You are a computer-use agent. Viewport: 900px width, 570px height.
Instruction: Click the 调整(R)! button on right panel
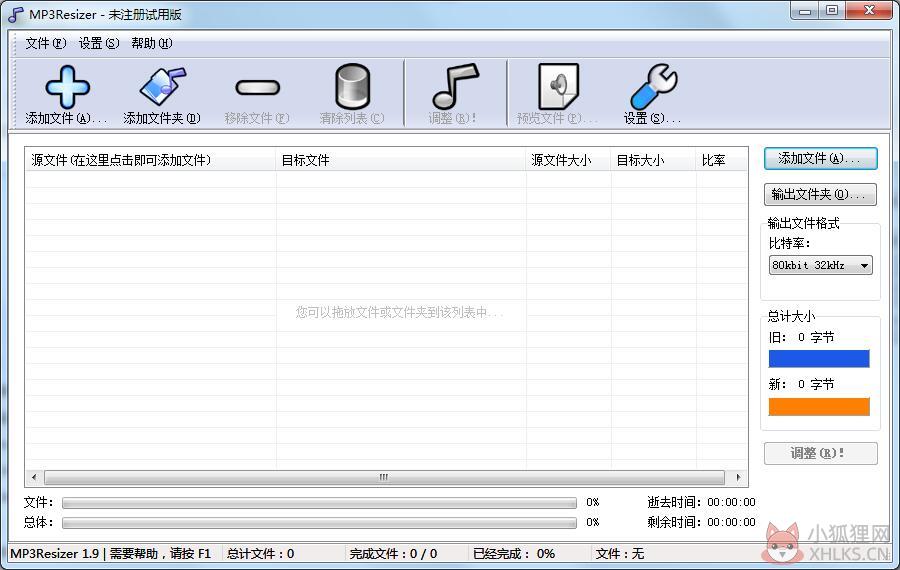[x=820, y=453]
